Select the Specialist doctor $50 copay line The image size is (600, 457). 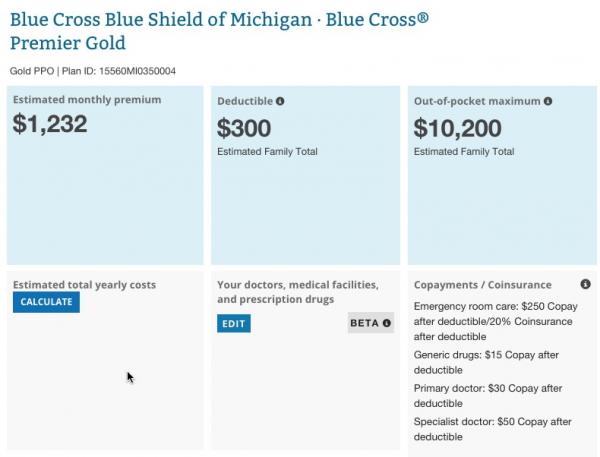click(x=492, y=428)
